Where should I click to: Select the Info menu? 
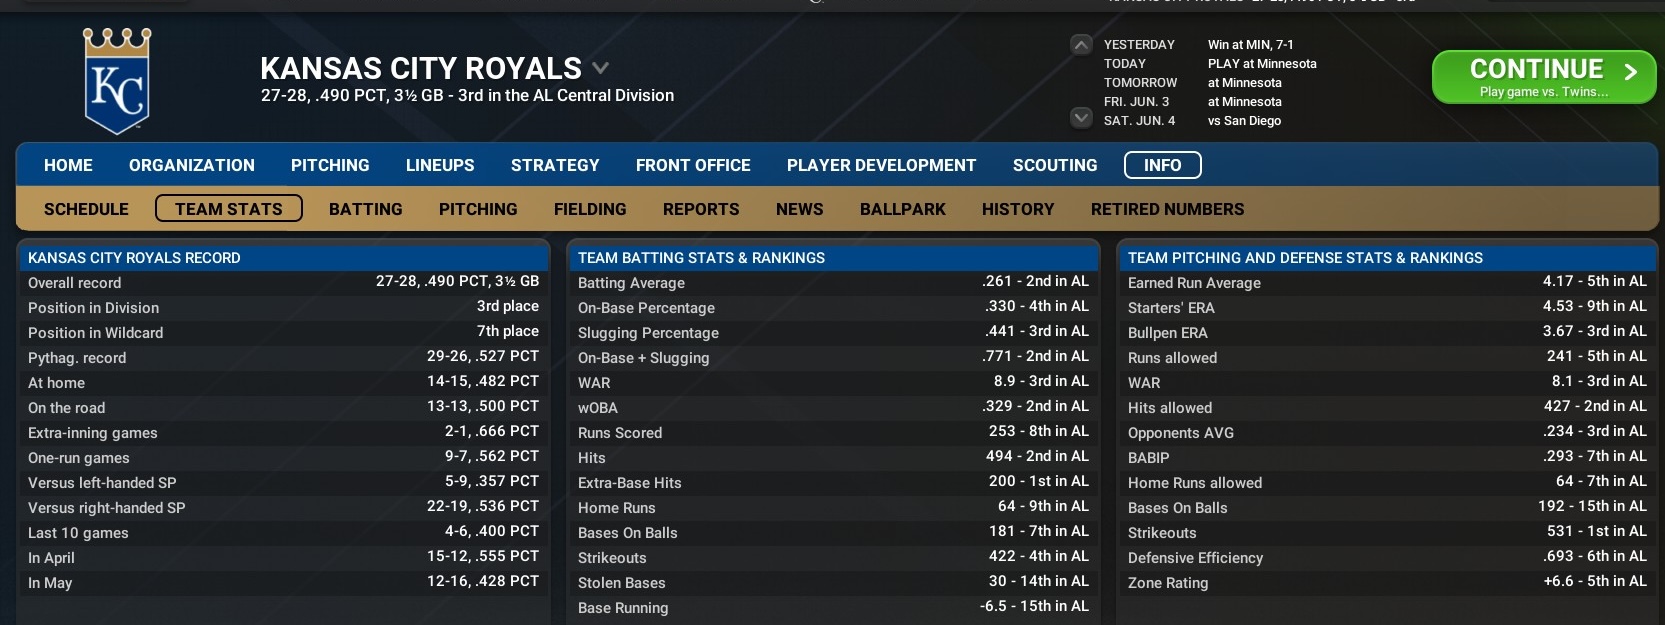1163,165
